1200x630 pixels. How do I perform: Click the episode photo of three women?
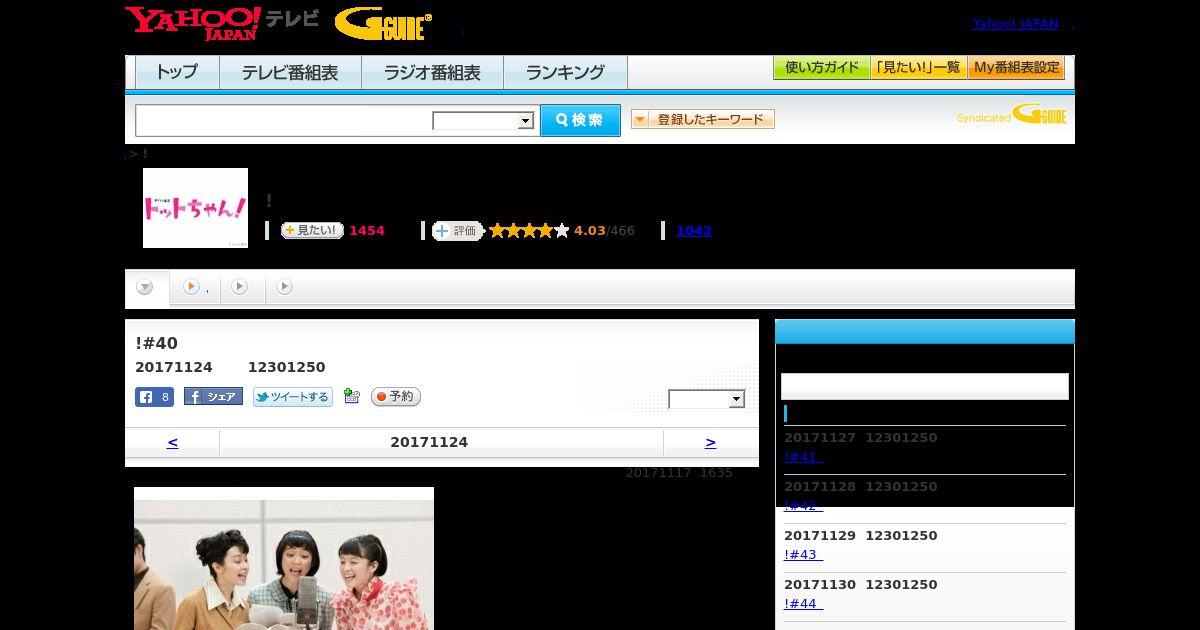tap(284, 559)
